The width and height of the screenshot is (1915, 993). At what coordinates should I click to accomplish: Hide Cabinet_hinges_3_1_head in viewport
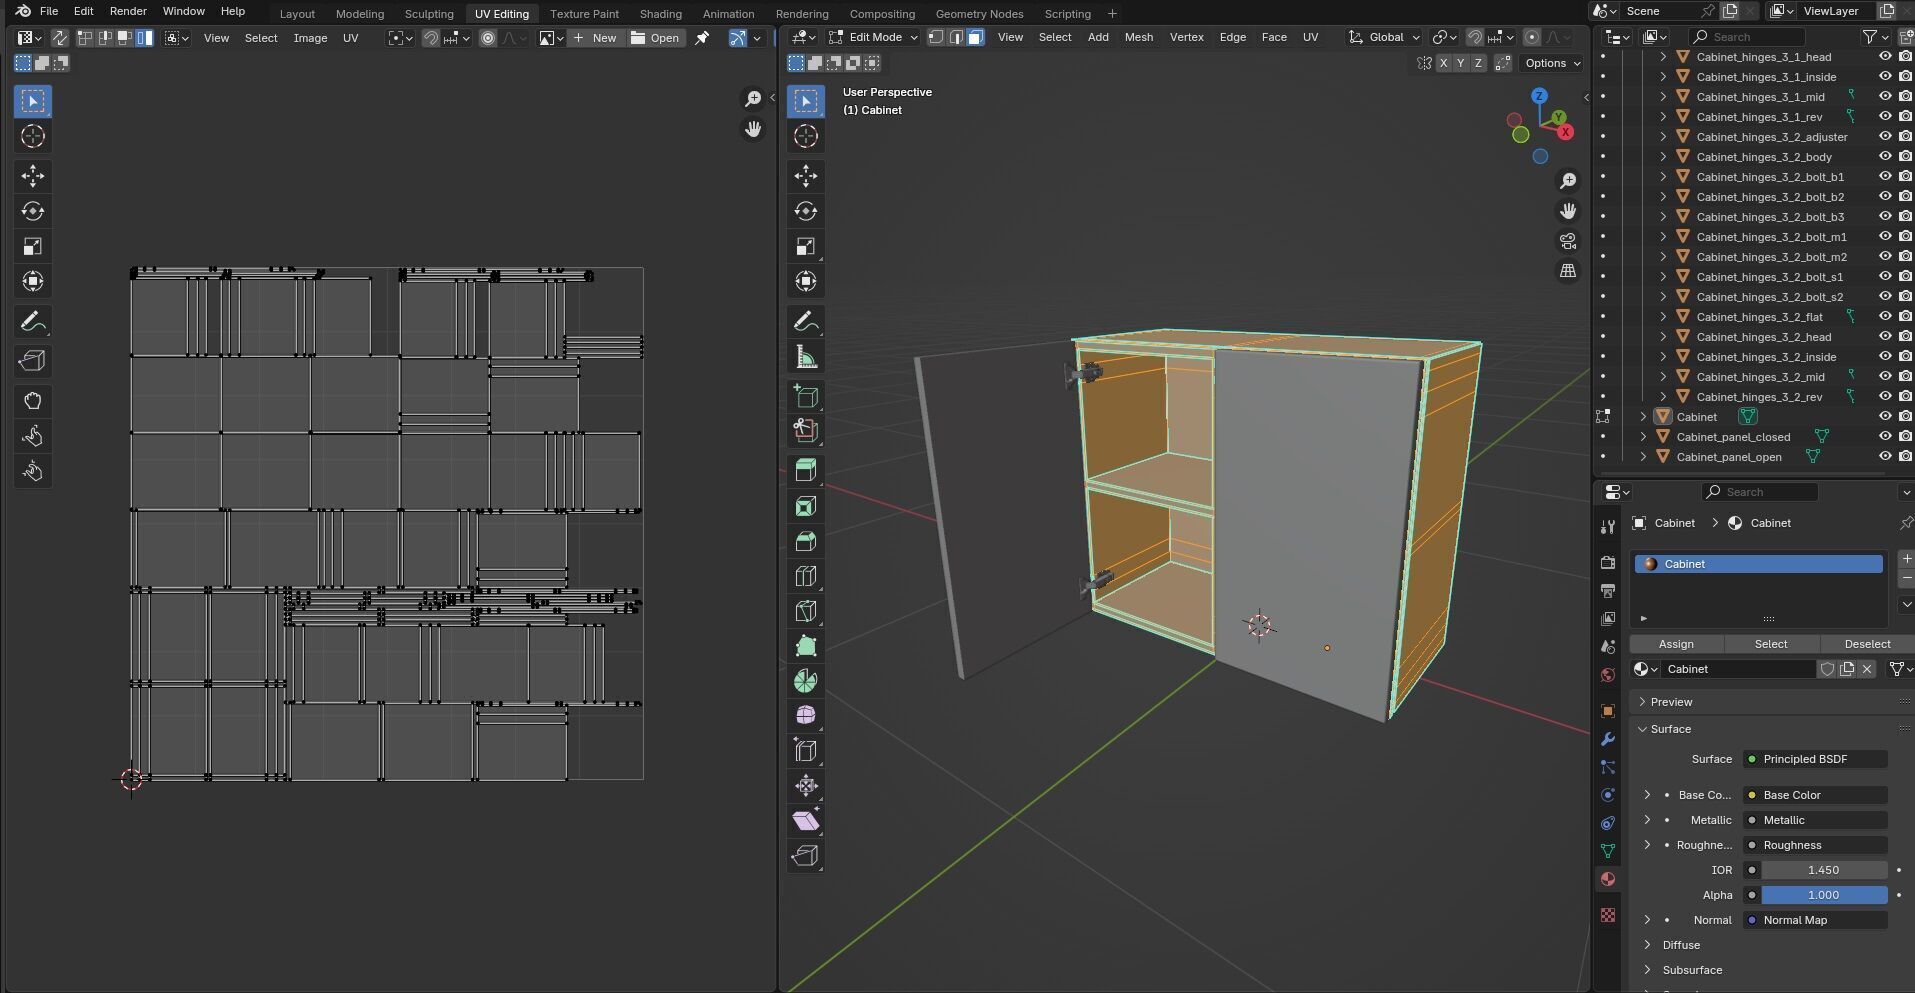(x=1885, y=57)
